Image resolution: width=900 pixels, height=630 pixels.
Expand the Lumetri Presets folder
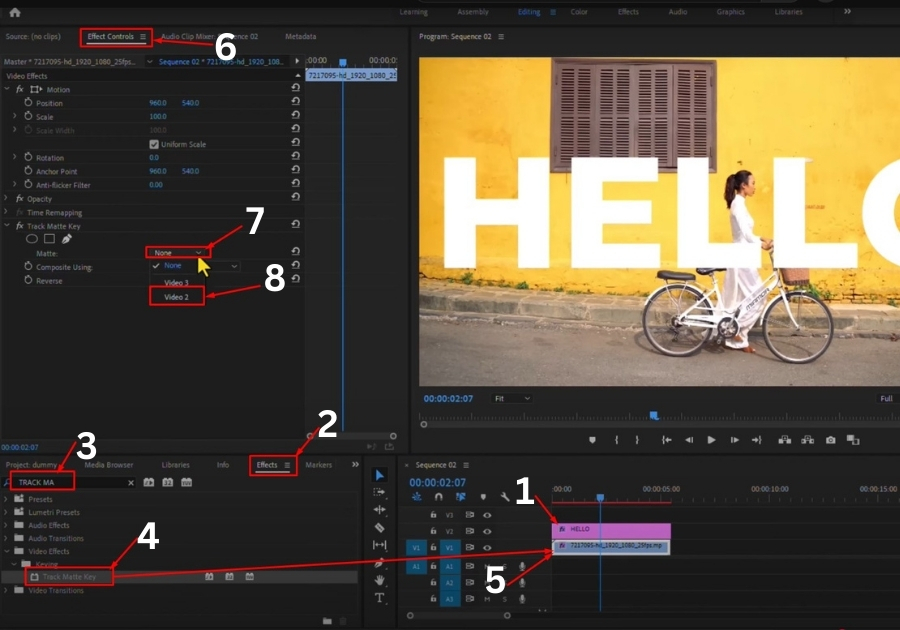[6, 512]
